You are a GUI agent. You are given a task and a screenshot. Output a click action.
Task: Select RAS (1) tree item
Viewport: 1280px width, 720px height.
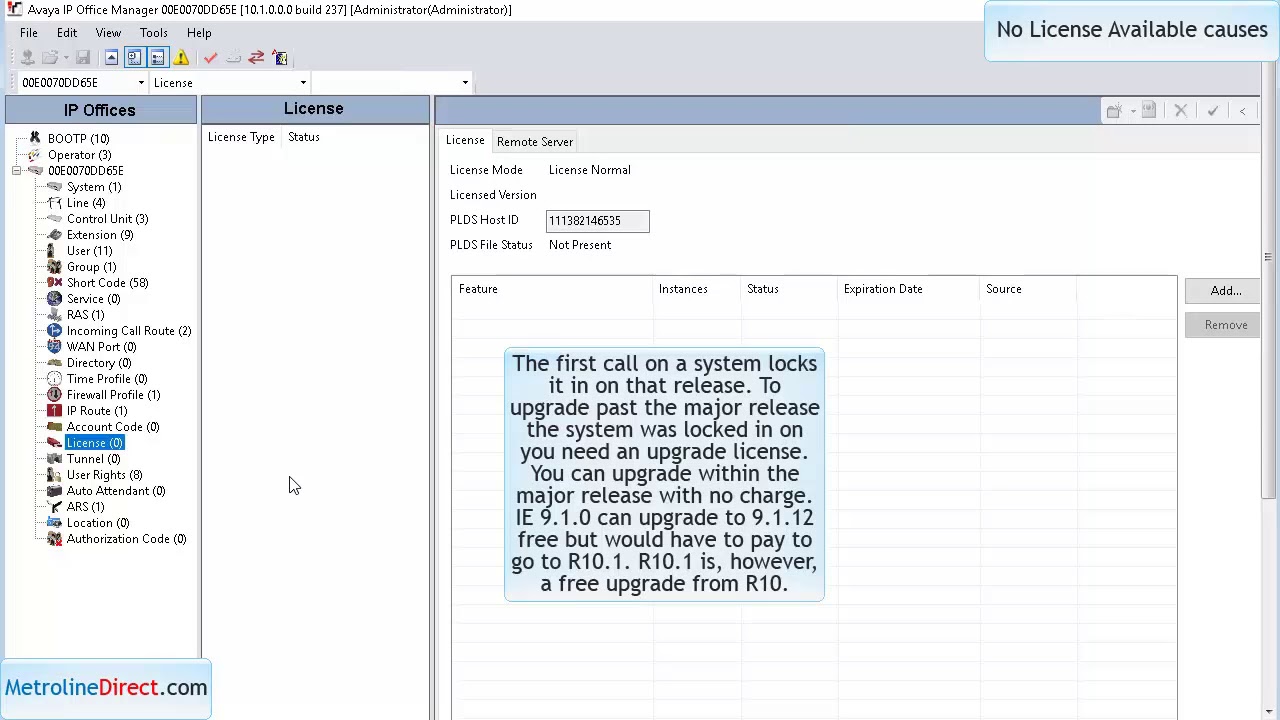tap(85, 315)
